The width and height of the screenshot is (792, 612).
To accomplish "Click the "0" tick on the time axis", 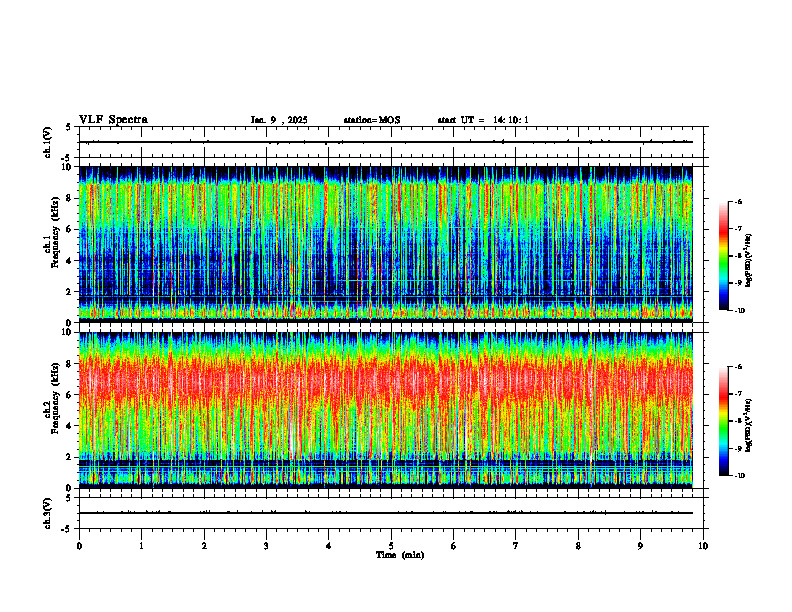I will pos(79,546).
